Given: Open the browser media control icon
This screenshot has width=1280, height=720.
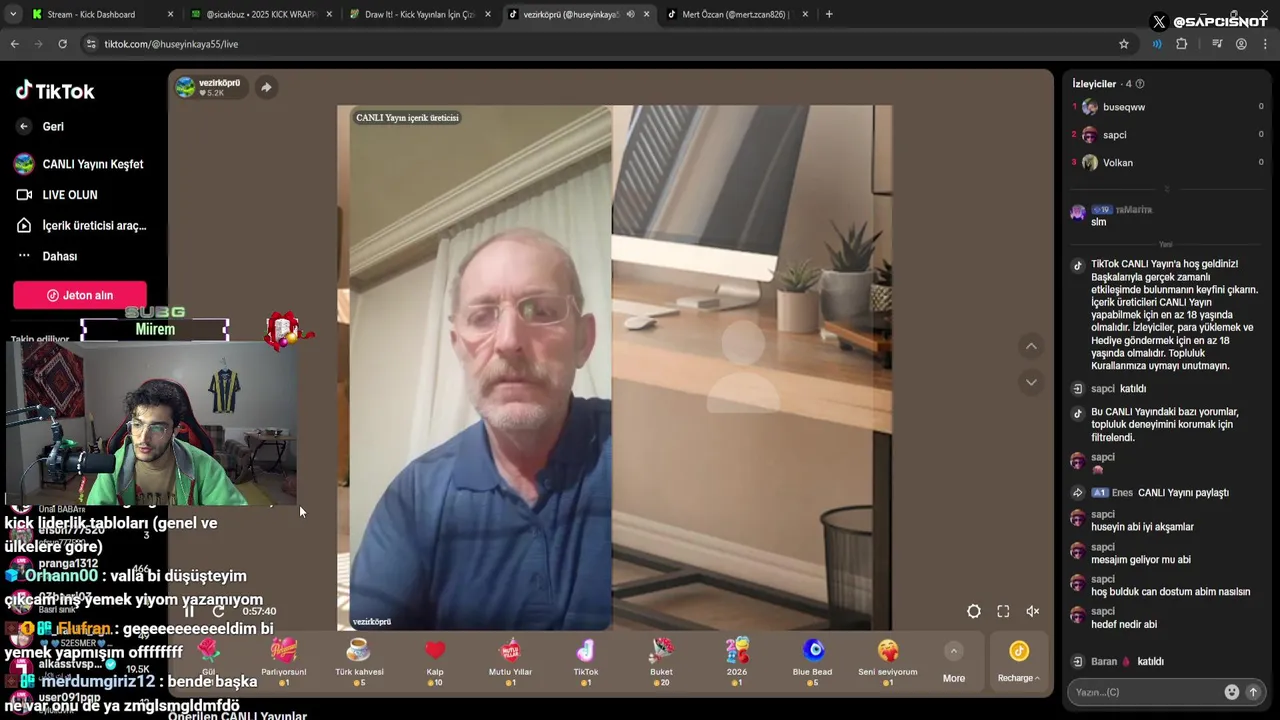Looking at the screenshot, I should 1217,44.
